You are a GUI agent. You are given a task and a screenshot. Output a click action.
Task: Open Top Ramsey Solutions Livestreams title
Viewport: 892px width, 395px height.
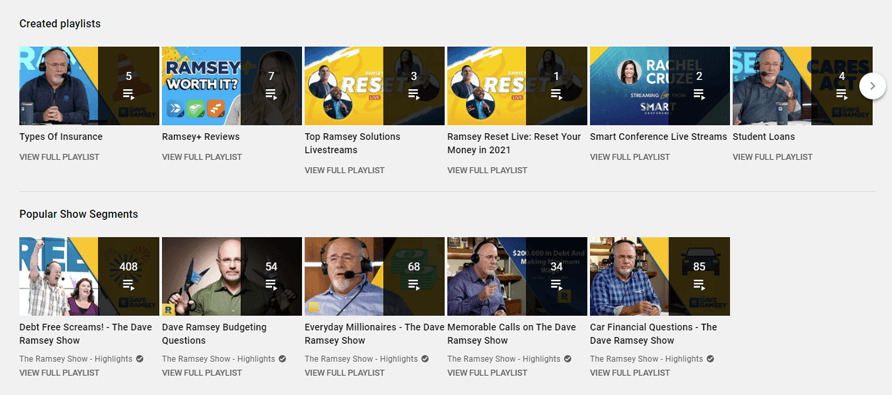(x=353, y=143)
